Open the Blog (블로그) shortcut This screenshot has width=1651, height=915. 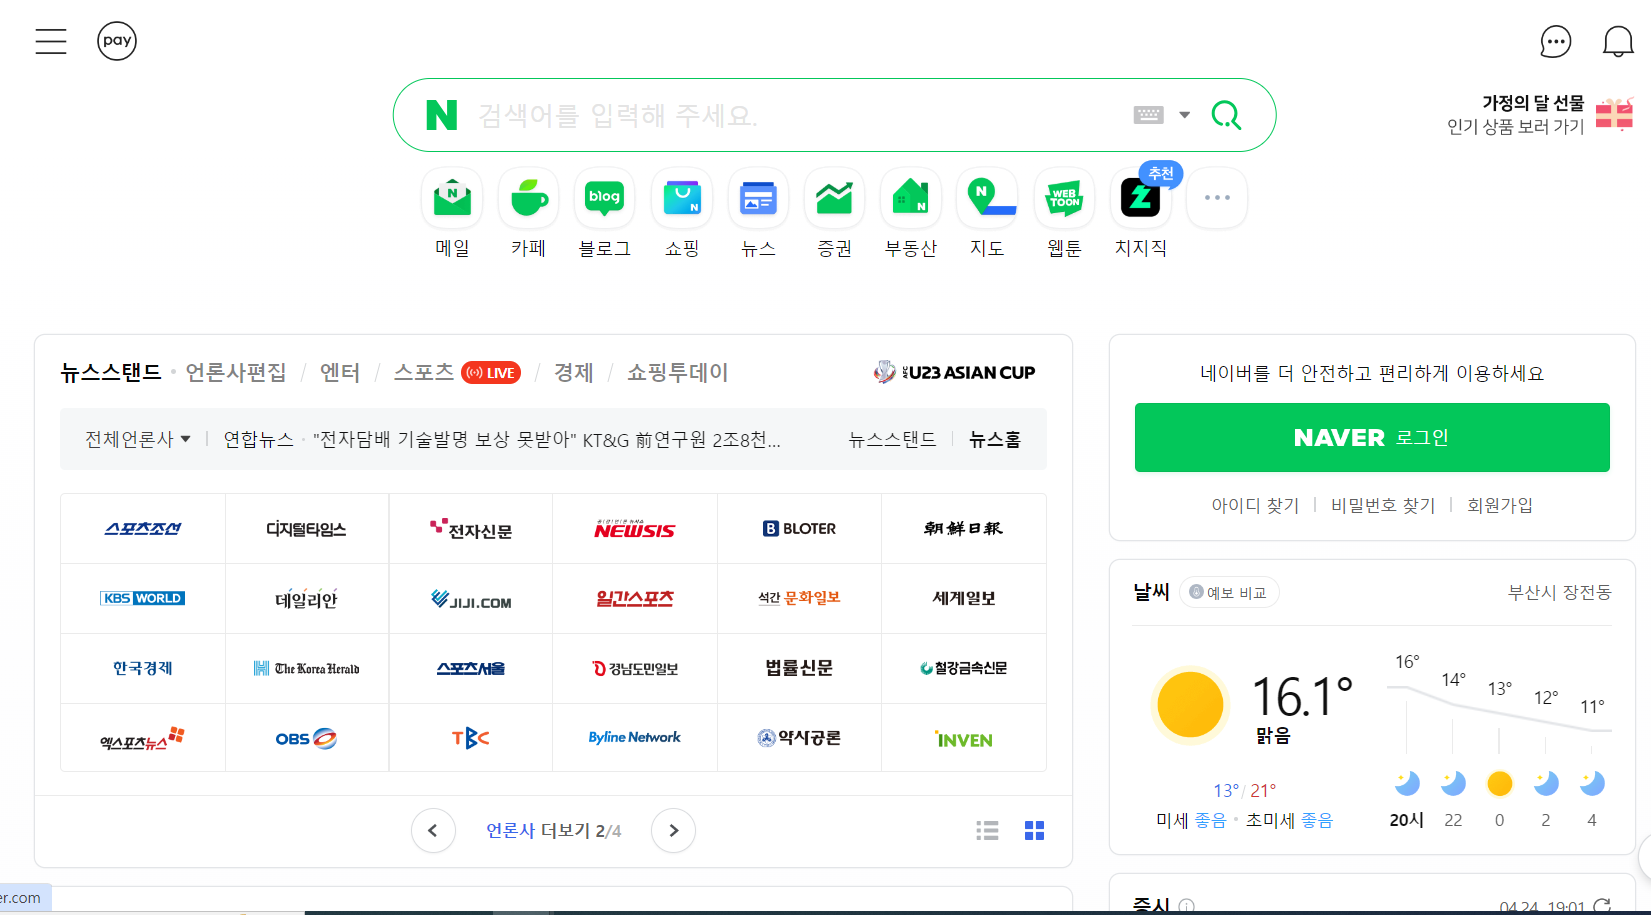click(605, 214)
